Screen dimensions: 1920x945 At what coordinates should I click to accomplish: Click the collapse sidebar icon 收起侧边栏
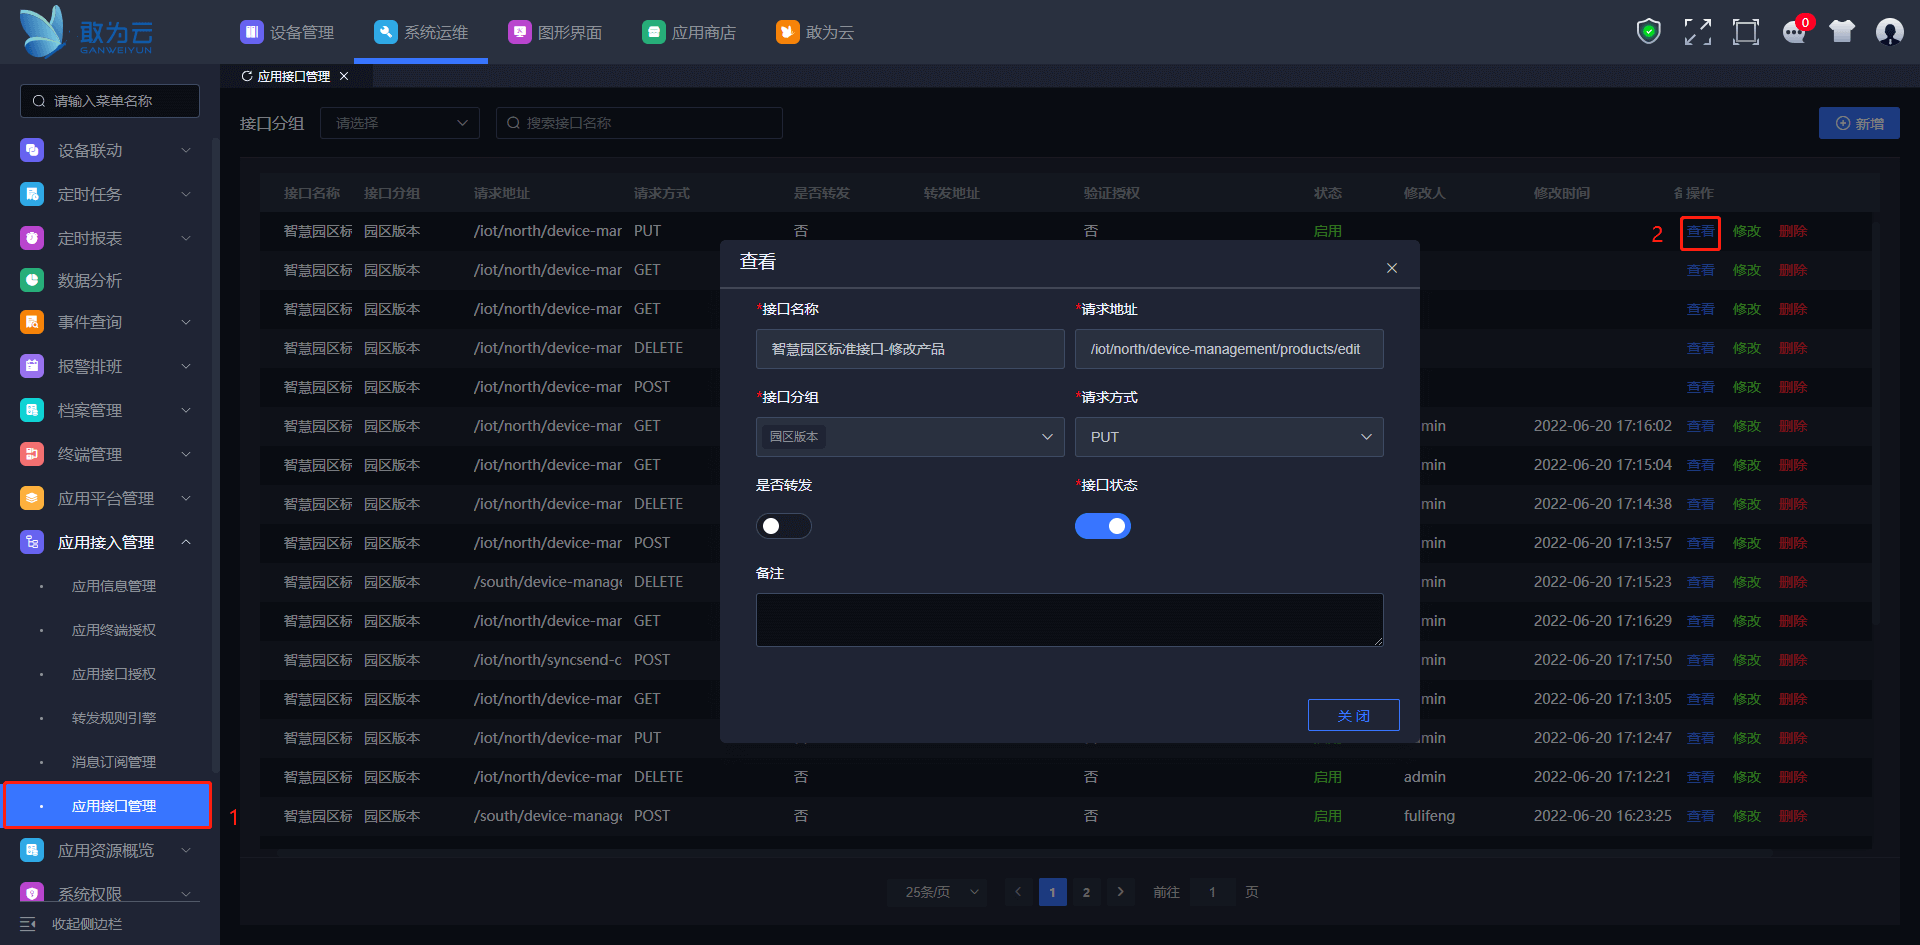pos(28,924)
